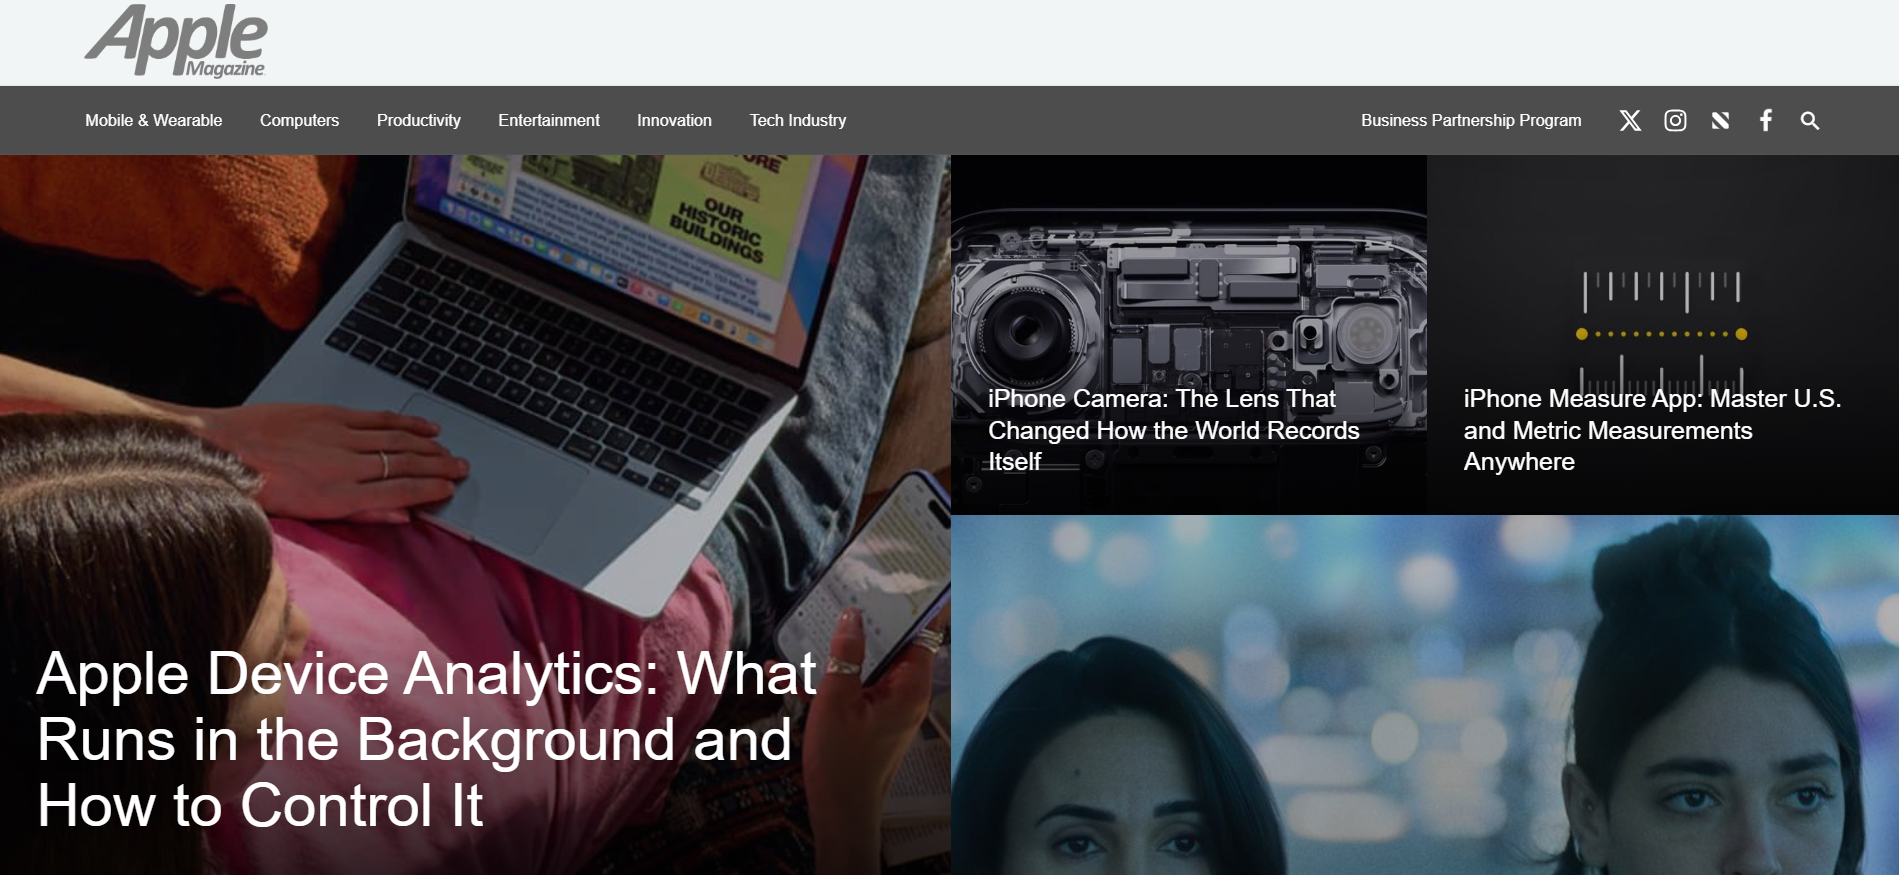Open the Innovation menu item
The height and width of the screenshot is (875, 1899).
[675, 120]
